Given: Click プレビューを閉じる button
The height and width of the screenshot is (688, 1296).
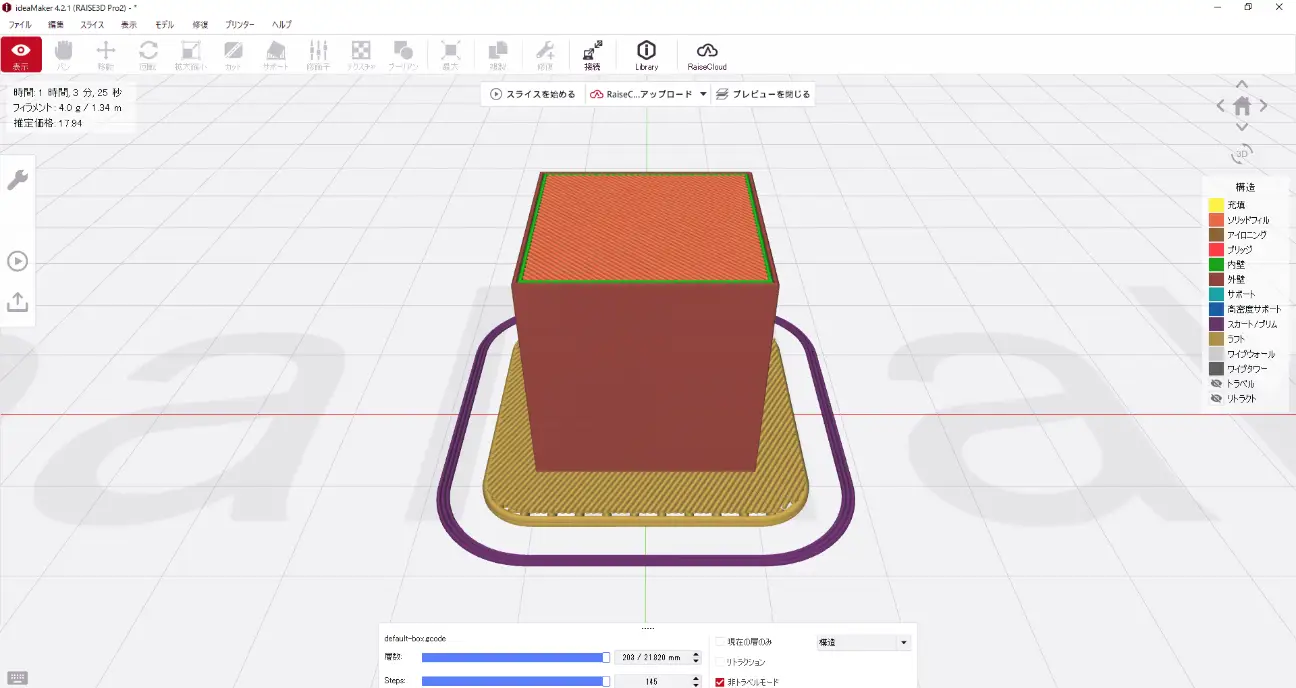Looking at the screenshot, I should pyautogui.click(x=763, y=94).
